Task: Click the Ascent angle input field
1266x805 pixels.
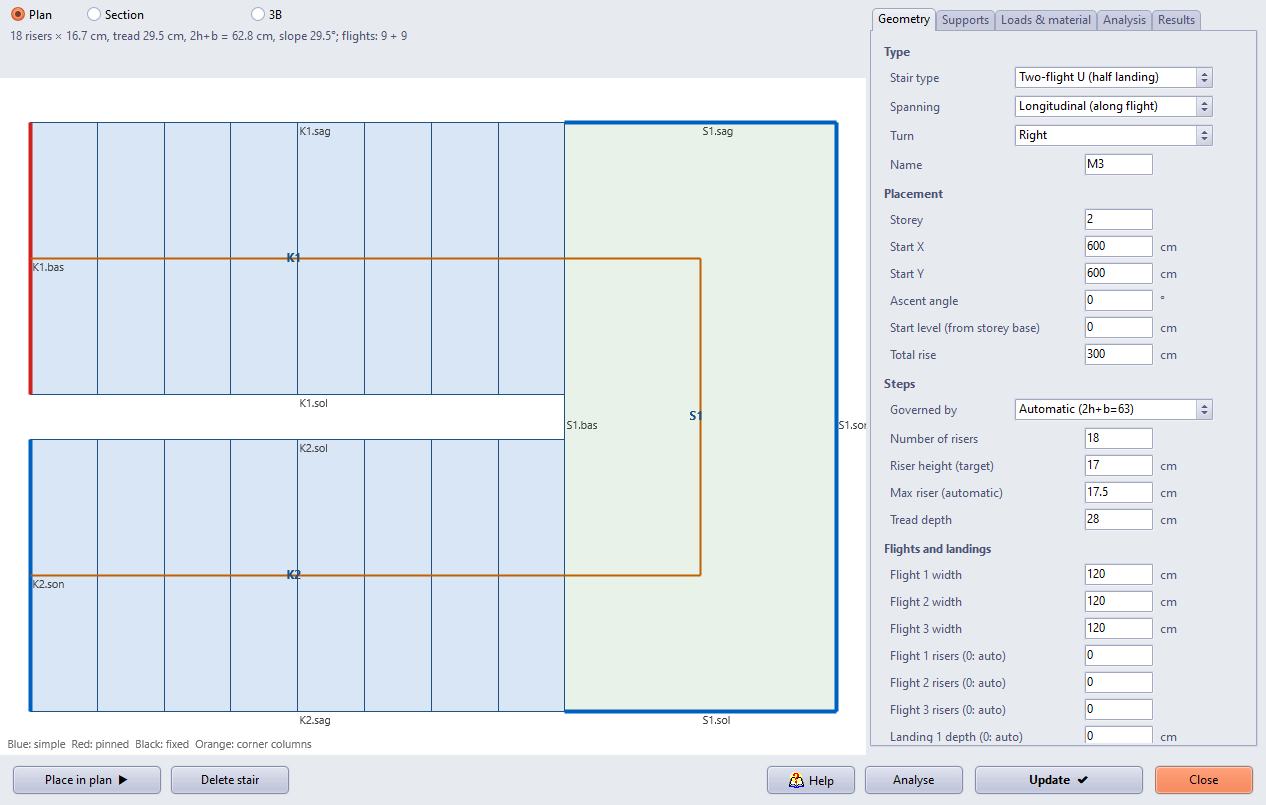Action: coord(1119,301)
